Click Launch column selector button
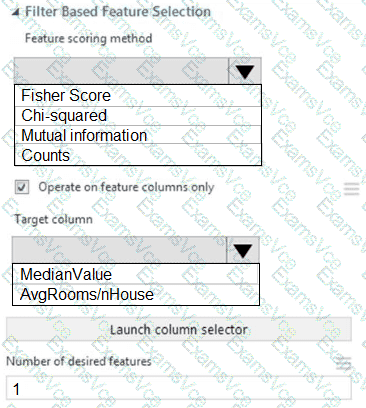The image size is (366, 408). point(179,330)
